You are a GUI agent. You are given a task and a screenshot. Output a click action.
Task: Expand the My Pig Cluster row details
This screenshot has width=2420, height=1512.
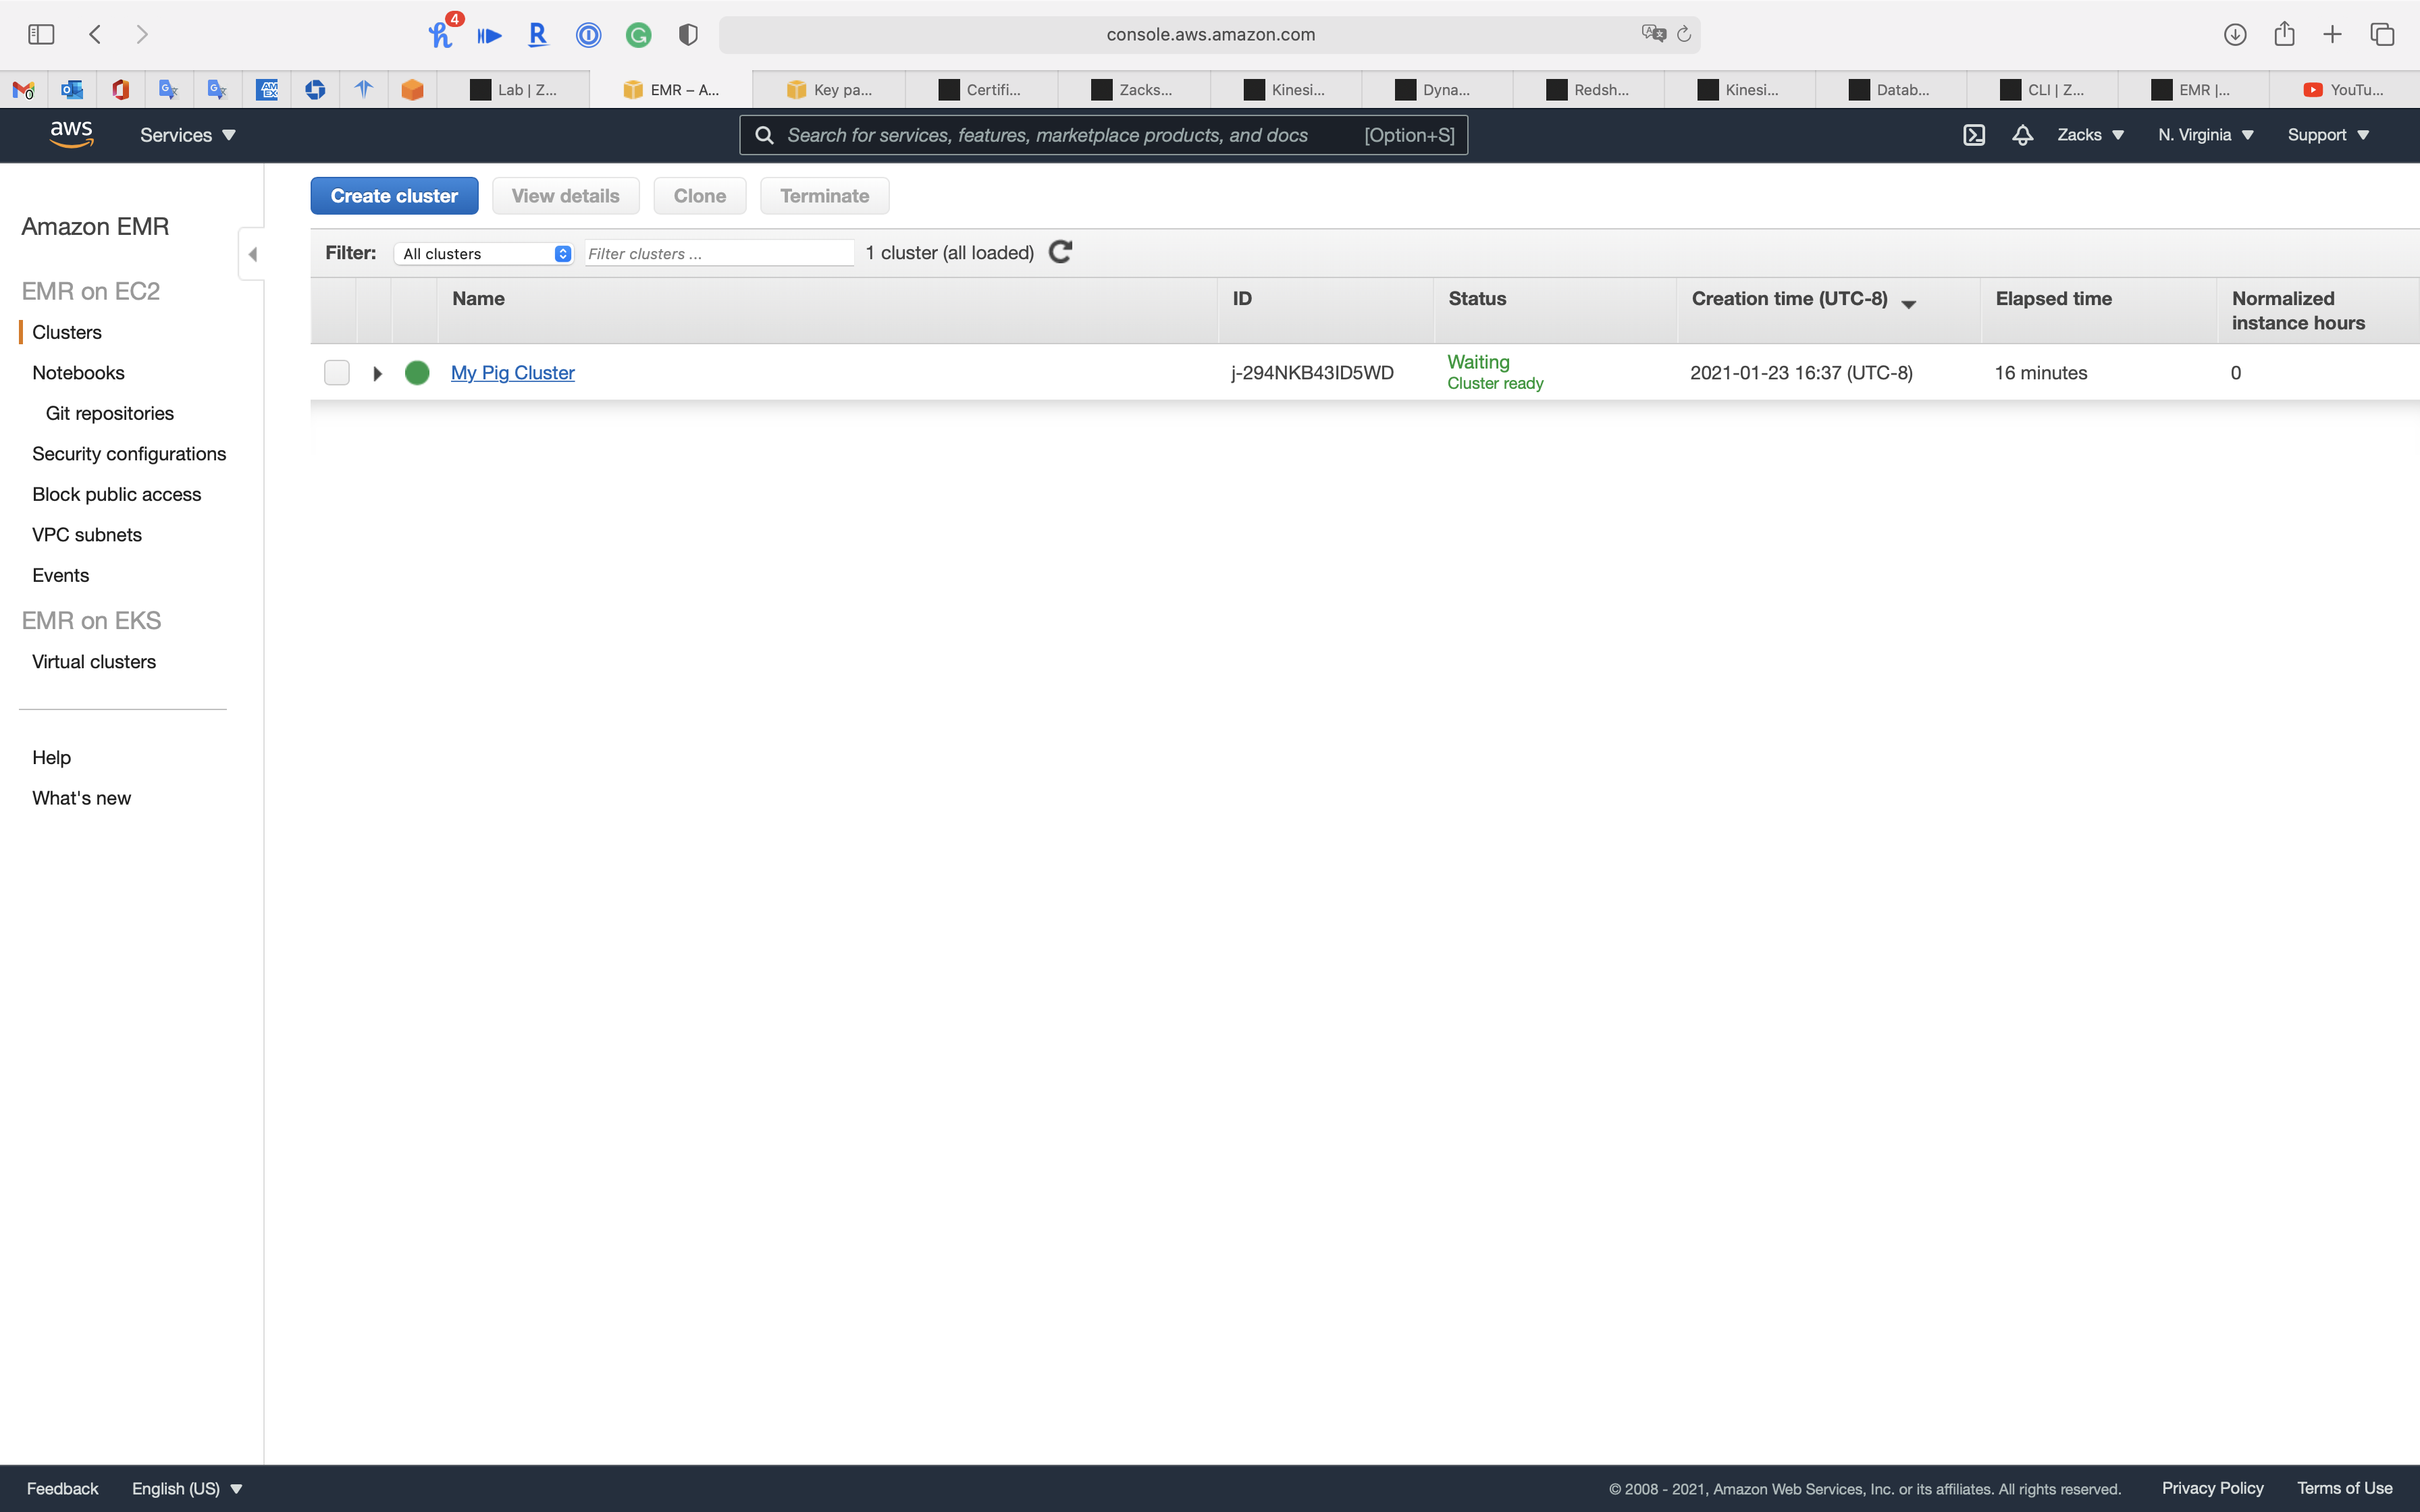coord(377,373)
